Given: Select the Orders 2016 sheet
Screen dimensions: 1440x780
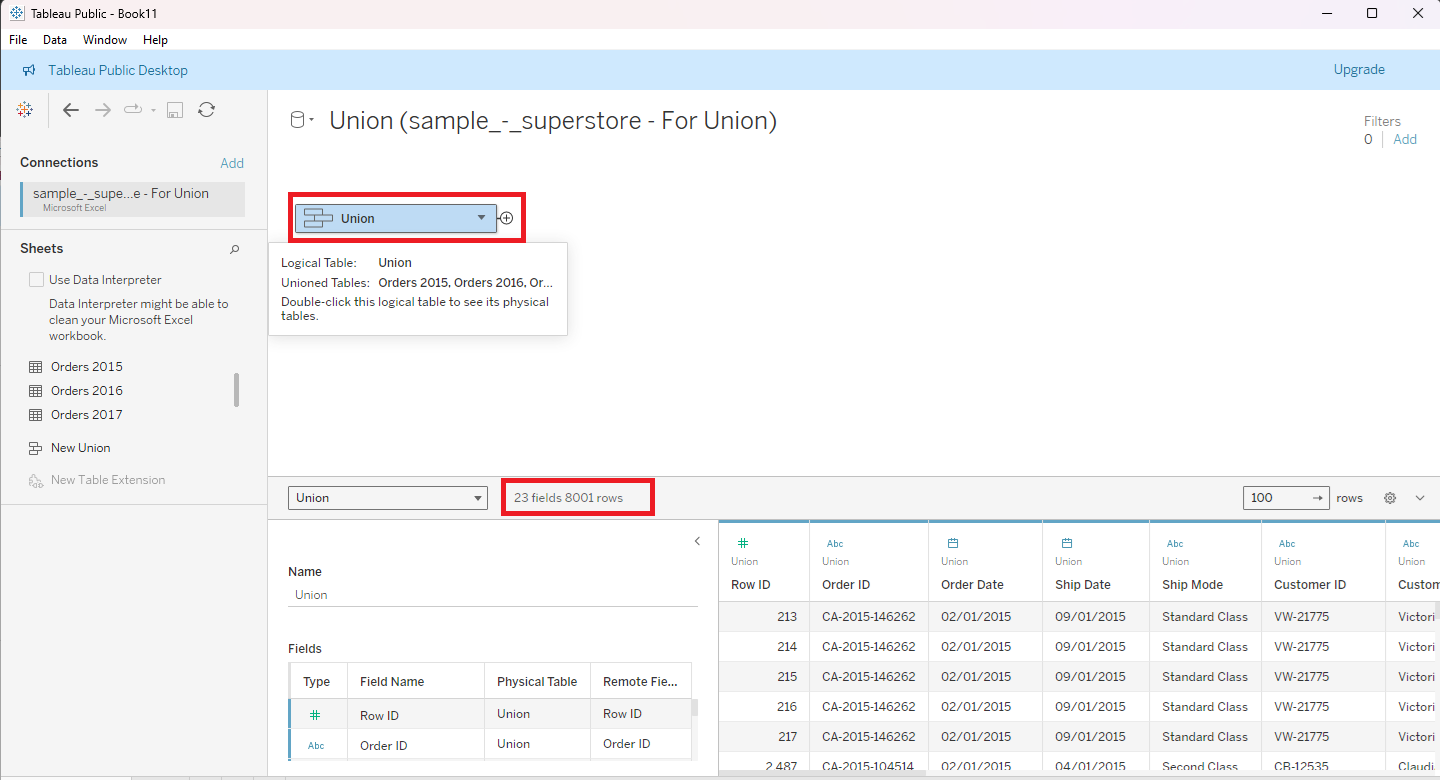Looking at the screenshot, I should click(x=87, y=391).
